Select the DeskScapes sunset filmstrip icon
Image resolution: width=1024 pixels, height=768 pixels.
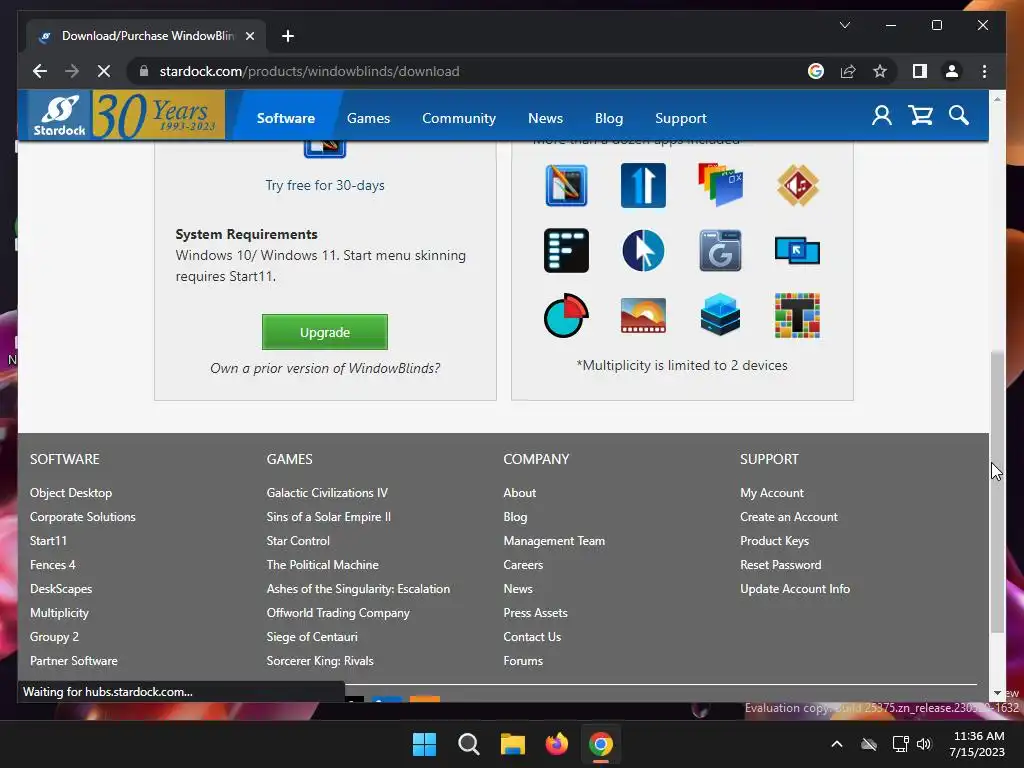click(x=643, y=315)
